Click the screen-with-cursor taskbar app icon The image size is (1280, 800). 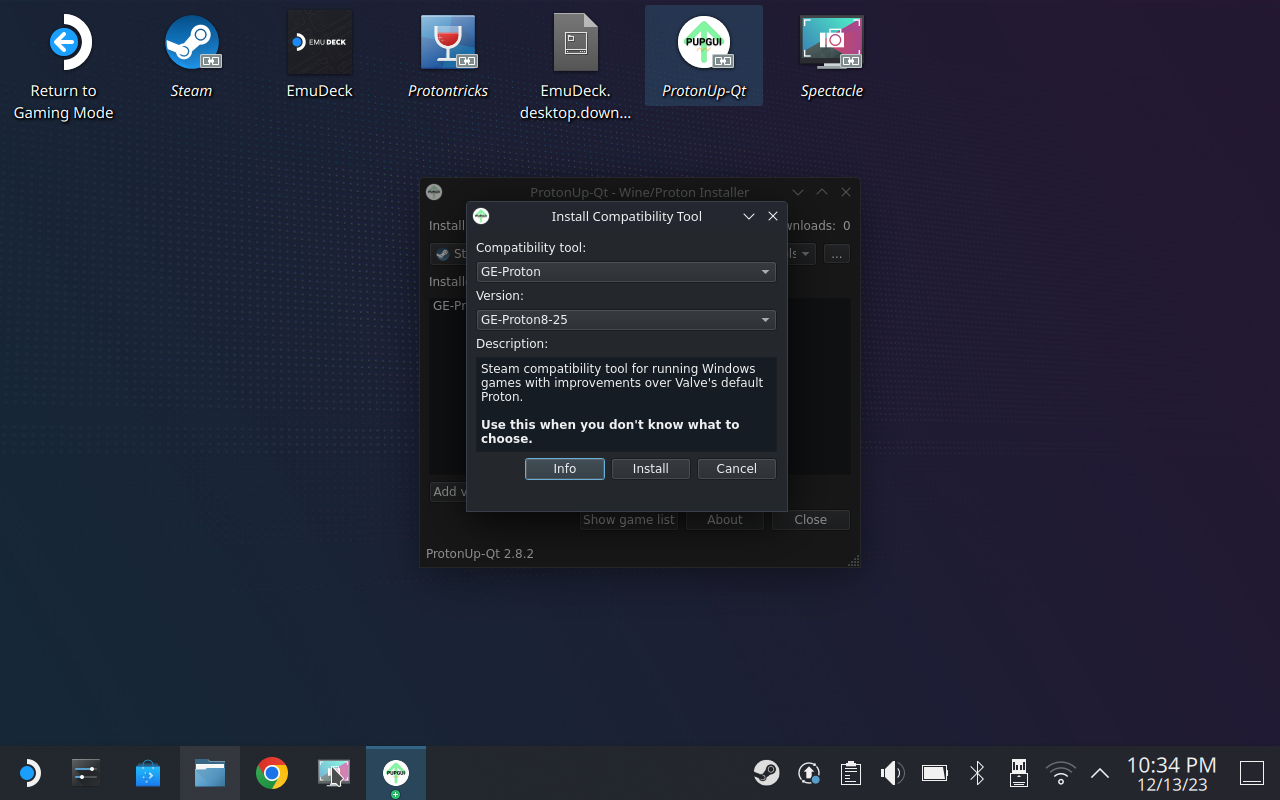click(x=334, y=773)
